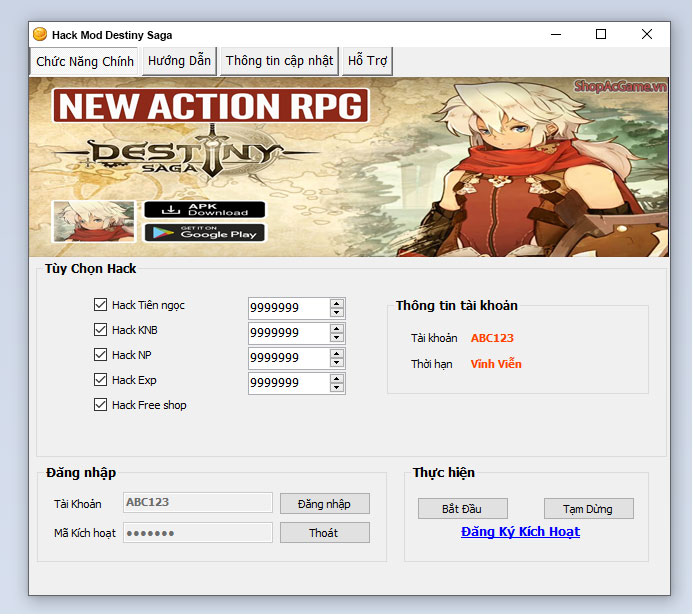Viewport: 693px width, 616px height.
Task: Increase the Hack Exp value with up arrow
Action: coord(337,379)
